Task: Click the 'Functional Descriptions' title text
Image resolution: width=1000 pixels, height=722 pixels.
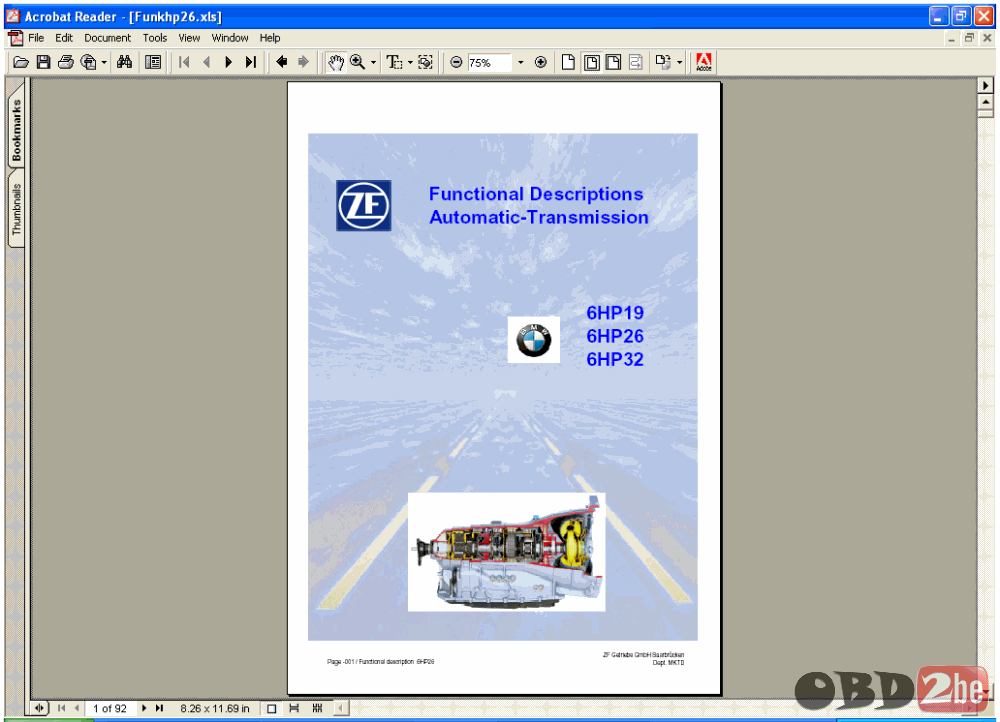Action: 536,194
